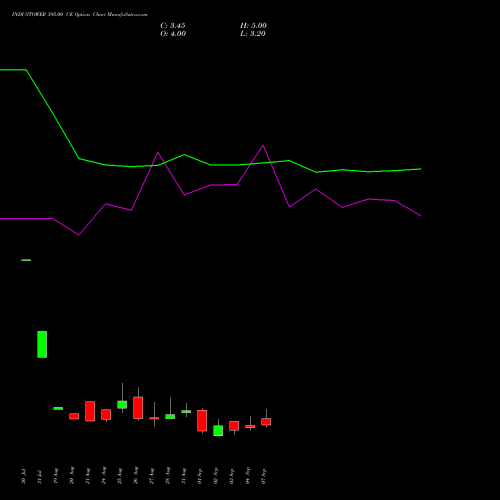500x500 pixels.
Task: Click the red candle above 01 Sep
Action: pyautogui.click(x=202, y=420)
